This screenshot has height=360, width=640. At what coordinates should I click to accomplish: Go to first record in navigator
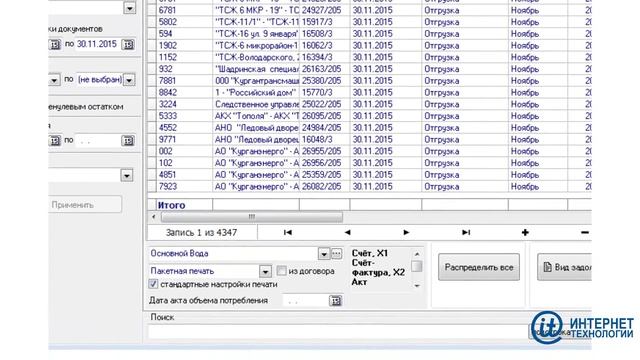click(x=288, y=232)
